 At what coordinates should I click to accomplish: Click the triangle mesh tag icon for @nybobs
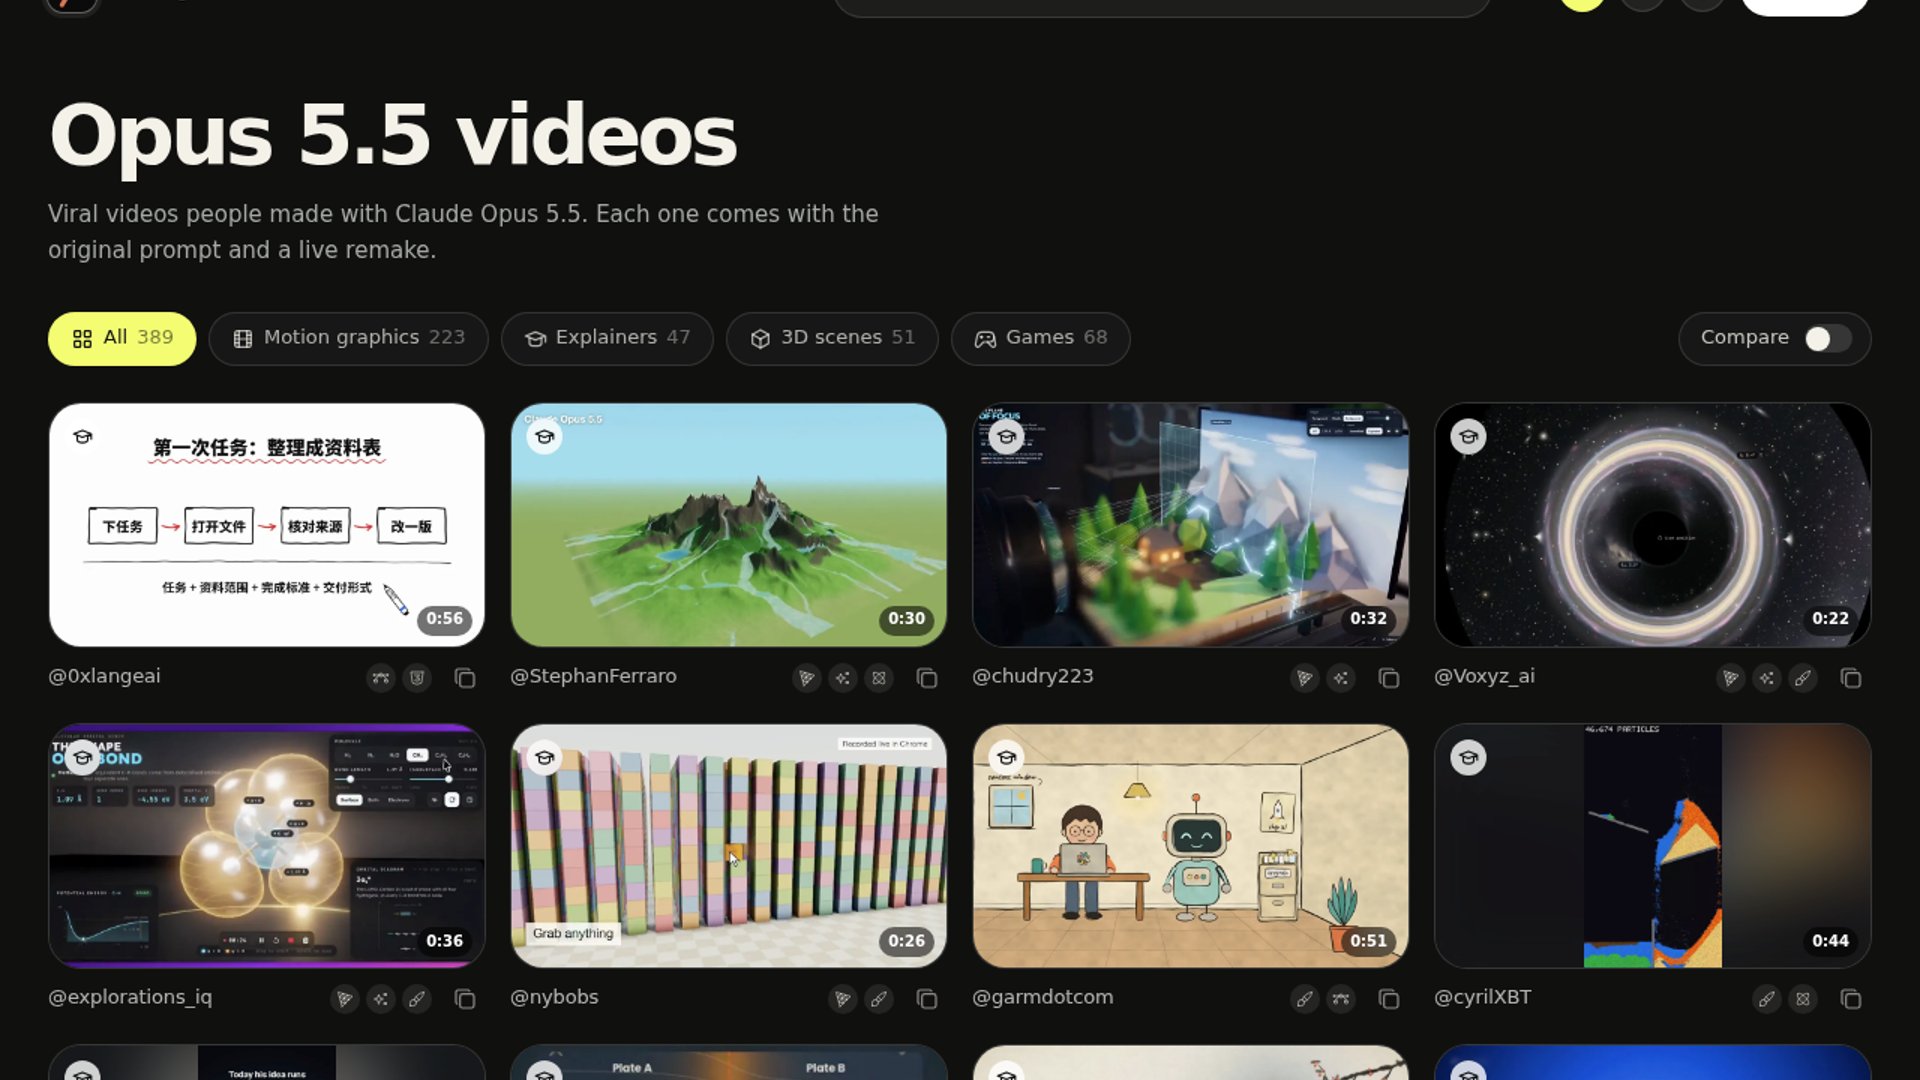(x=843, y=999)
